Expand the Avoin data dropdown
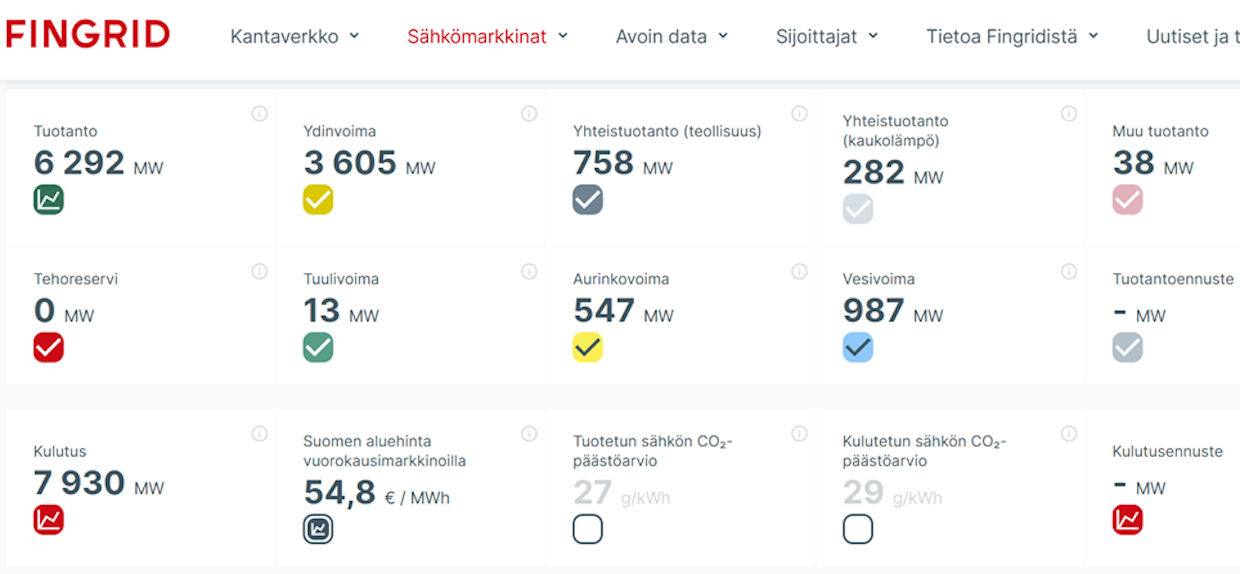The height and width of the screenshot is (574, 1240). (x=672, y=37)
